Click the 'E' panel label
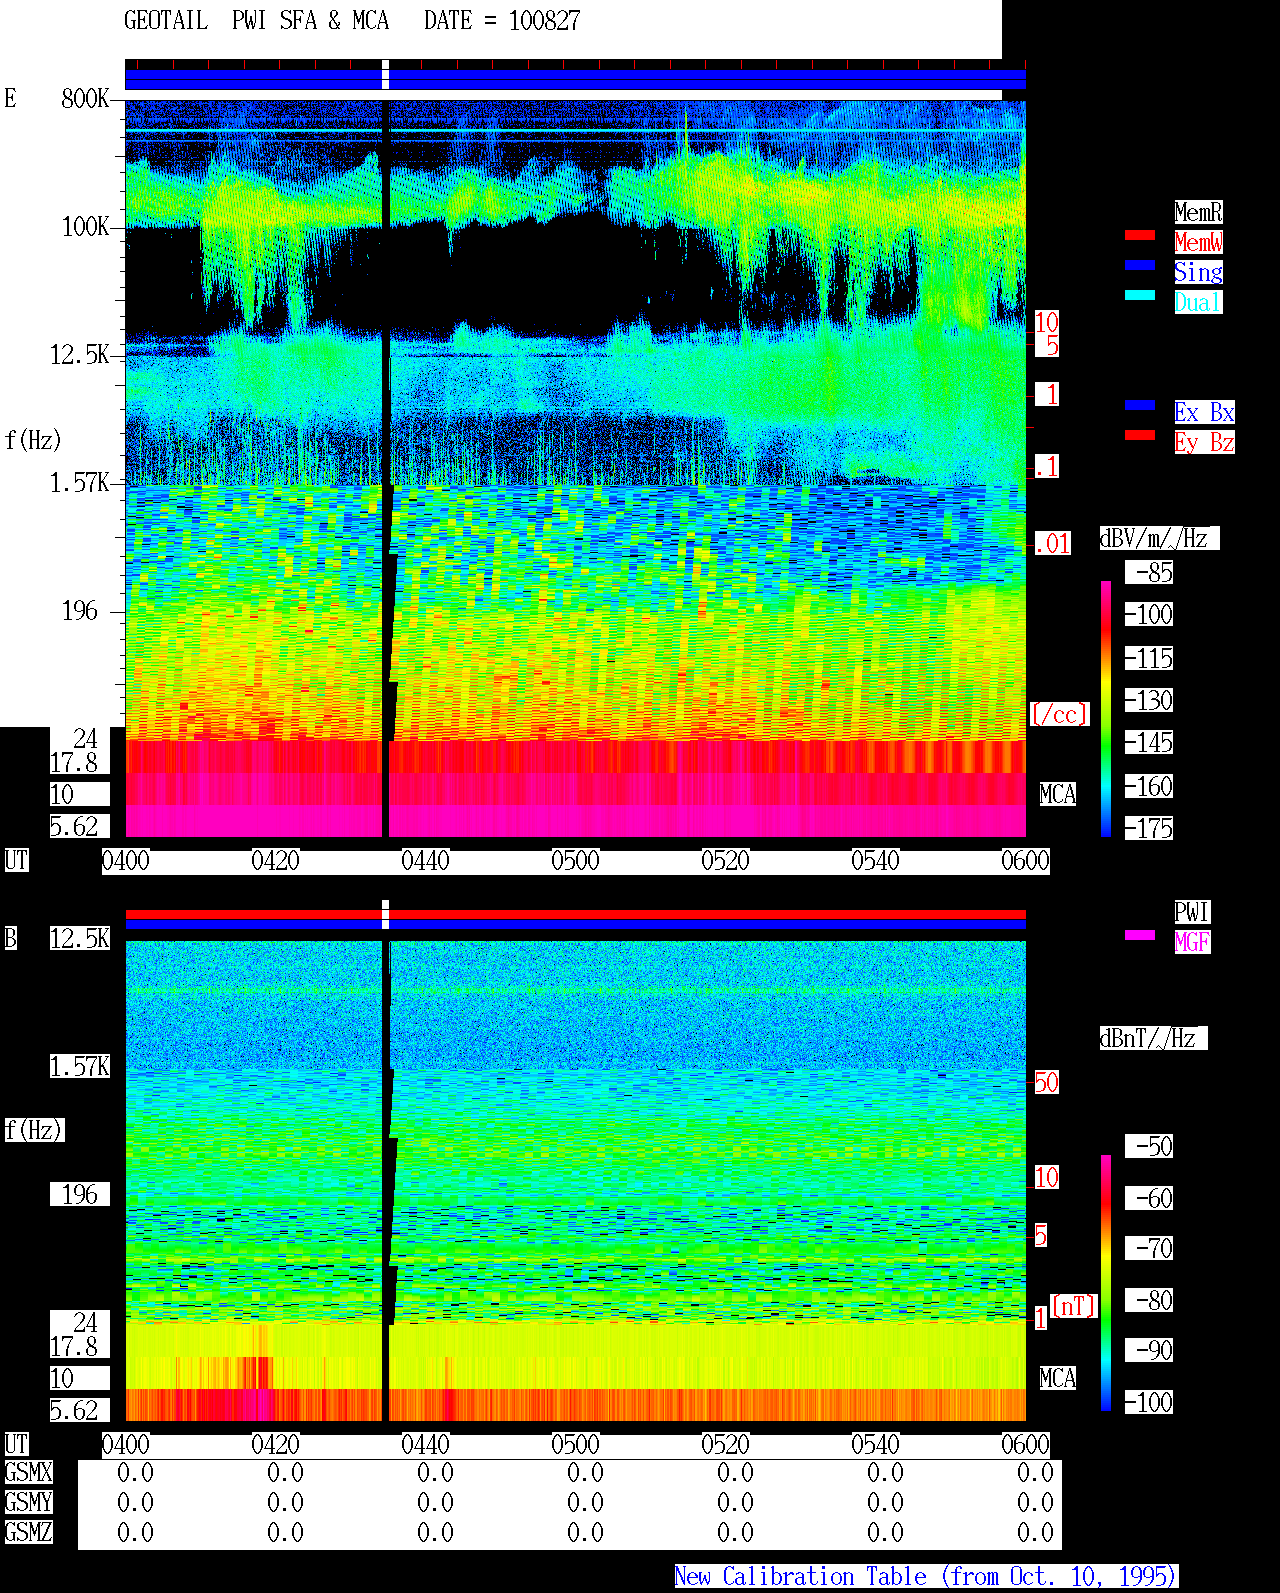The image size is (1280, 1593). click(x=10, y=98)
